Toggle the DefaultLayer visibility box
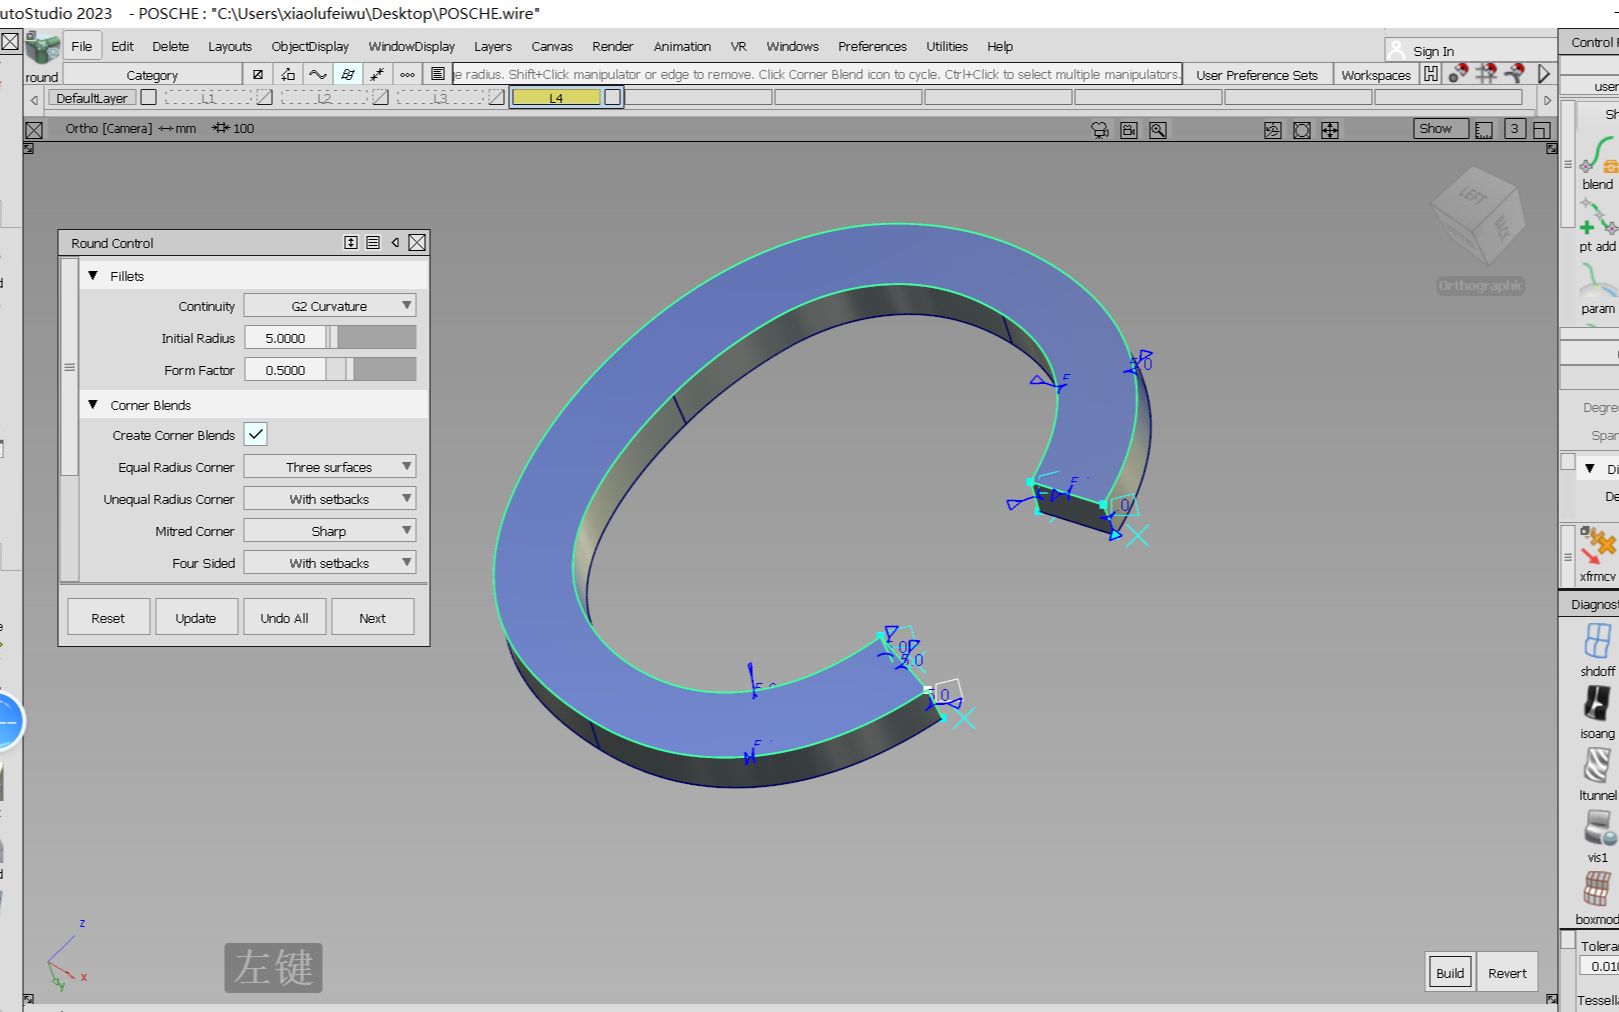The height and width of the screenshot is (1012, 1619). (x=149, y=98)
